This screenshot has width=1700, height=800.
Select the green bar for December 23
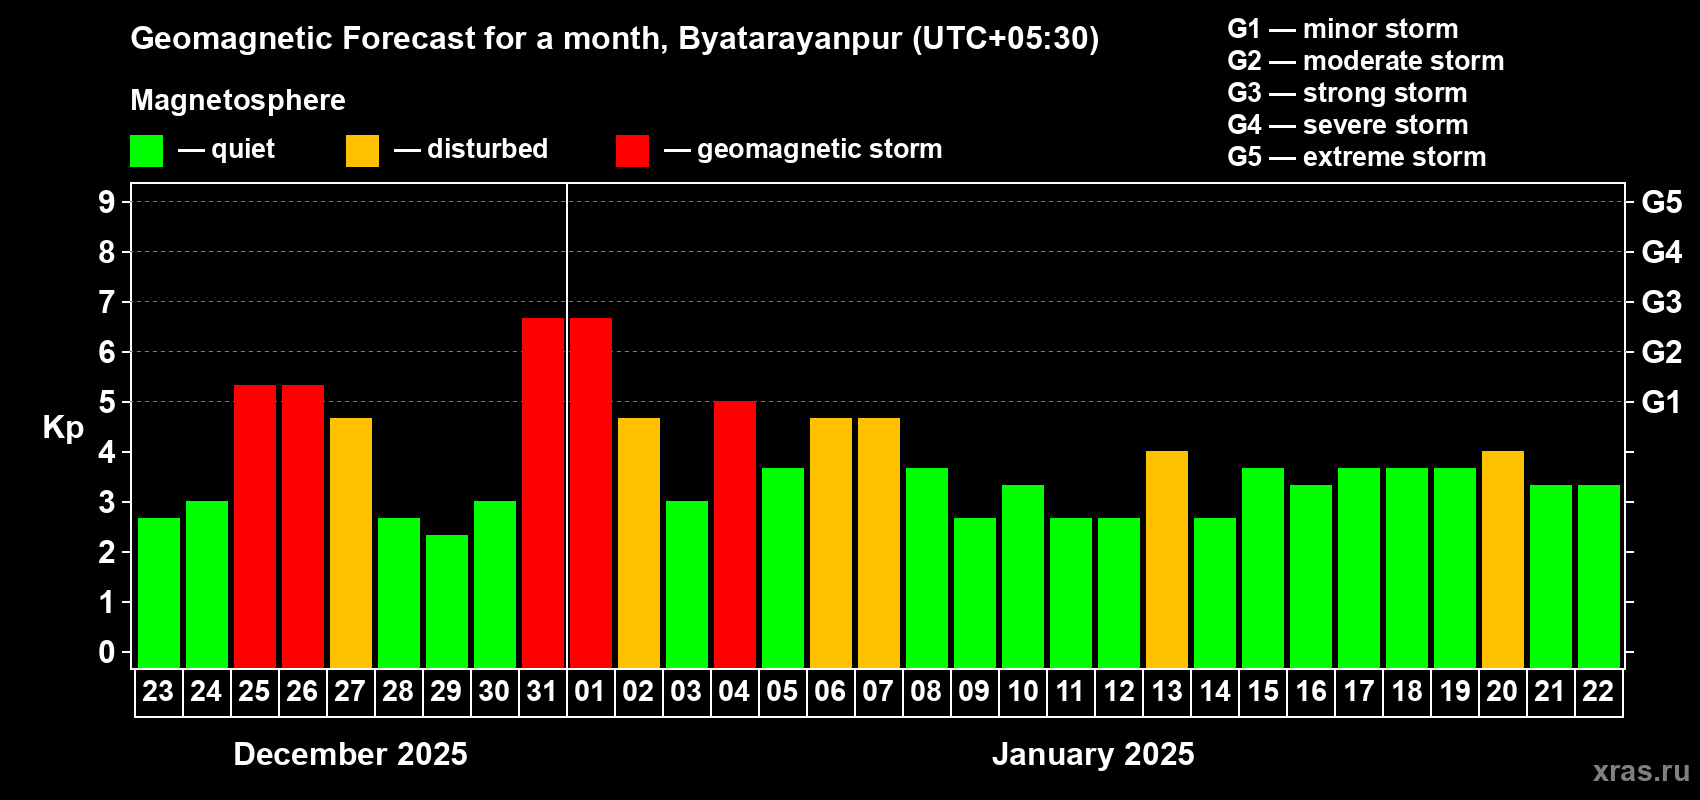(159, 593)
